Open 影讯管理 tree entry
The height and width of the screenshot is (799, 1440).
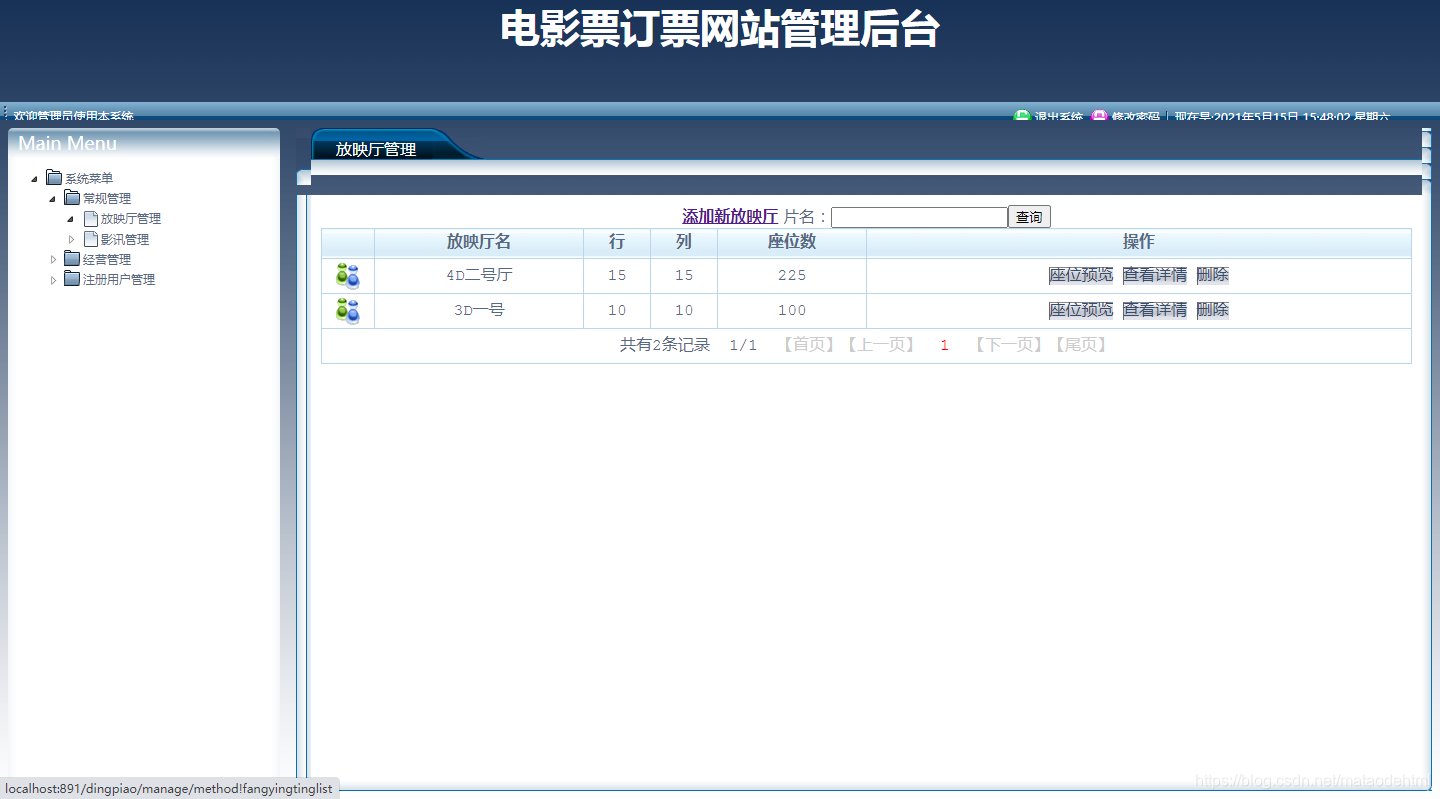125,240
